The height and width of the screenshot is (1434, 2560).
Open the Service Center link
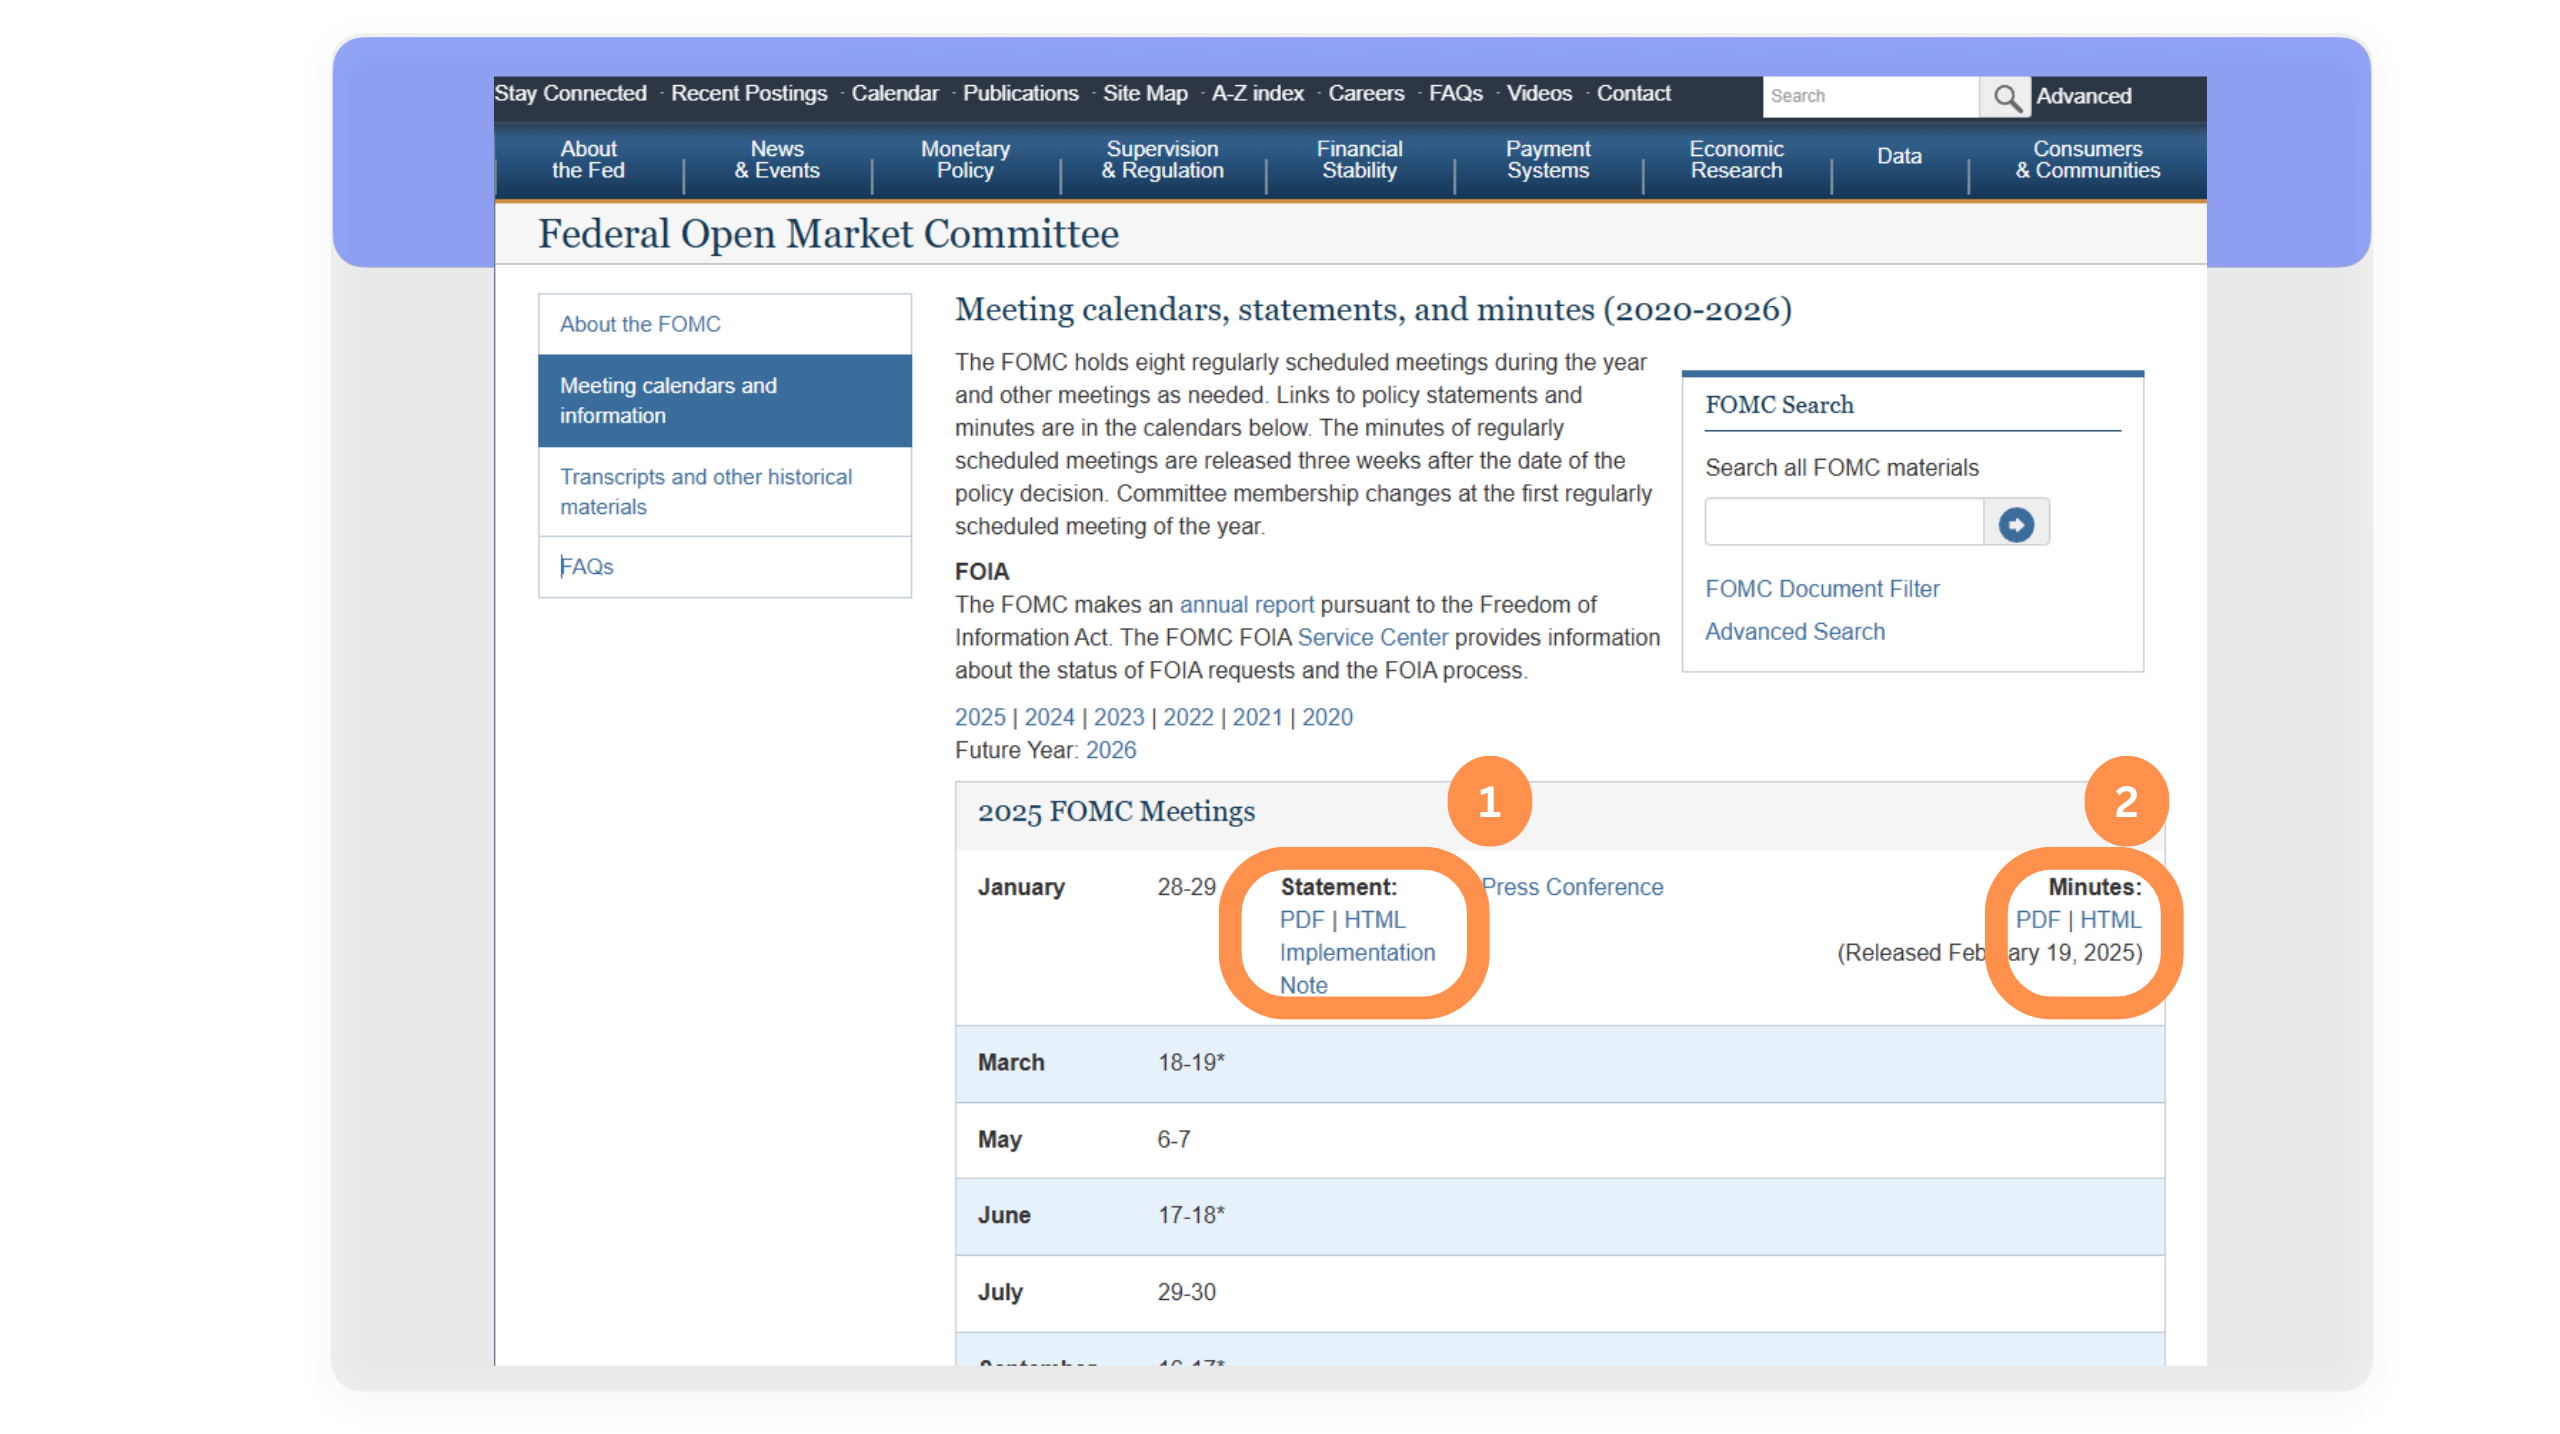pyautogui.click(x=1372, y=638)
